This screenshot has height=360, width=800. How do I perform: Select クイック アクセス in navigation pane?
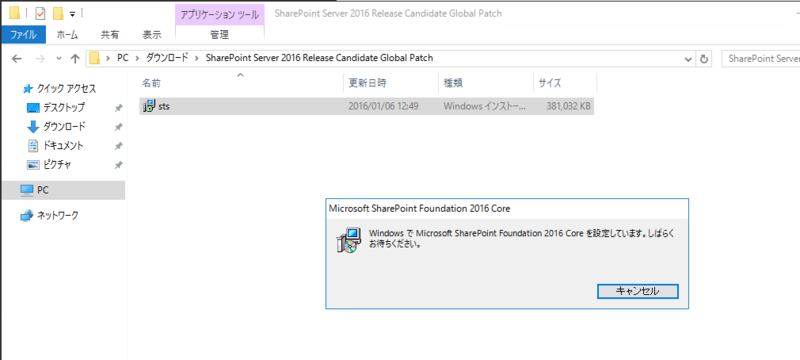tap(66, 89)
